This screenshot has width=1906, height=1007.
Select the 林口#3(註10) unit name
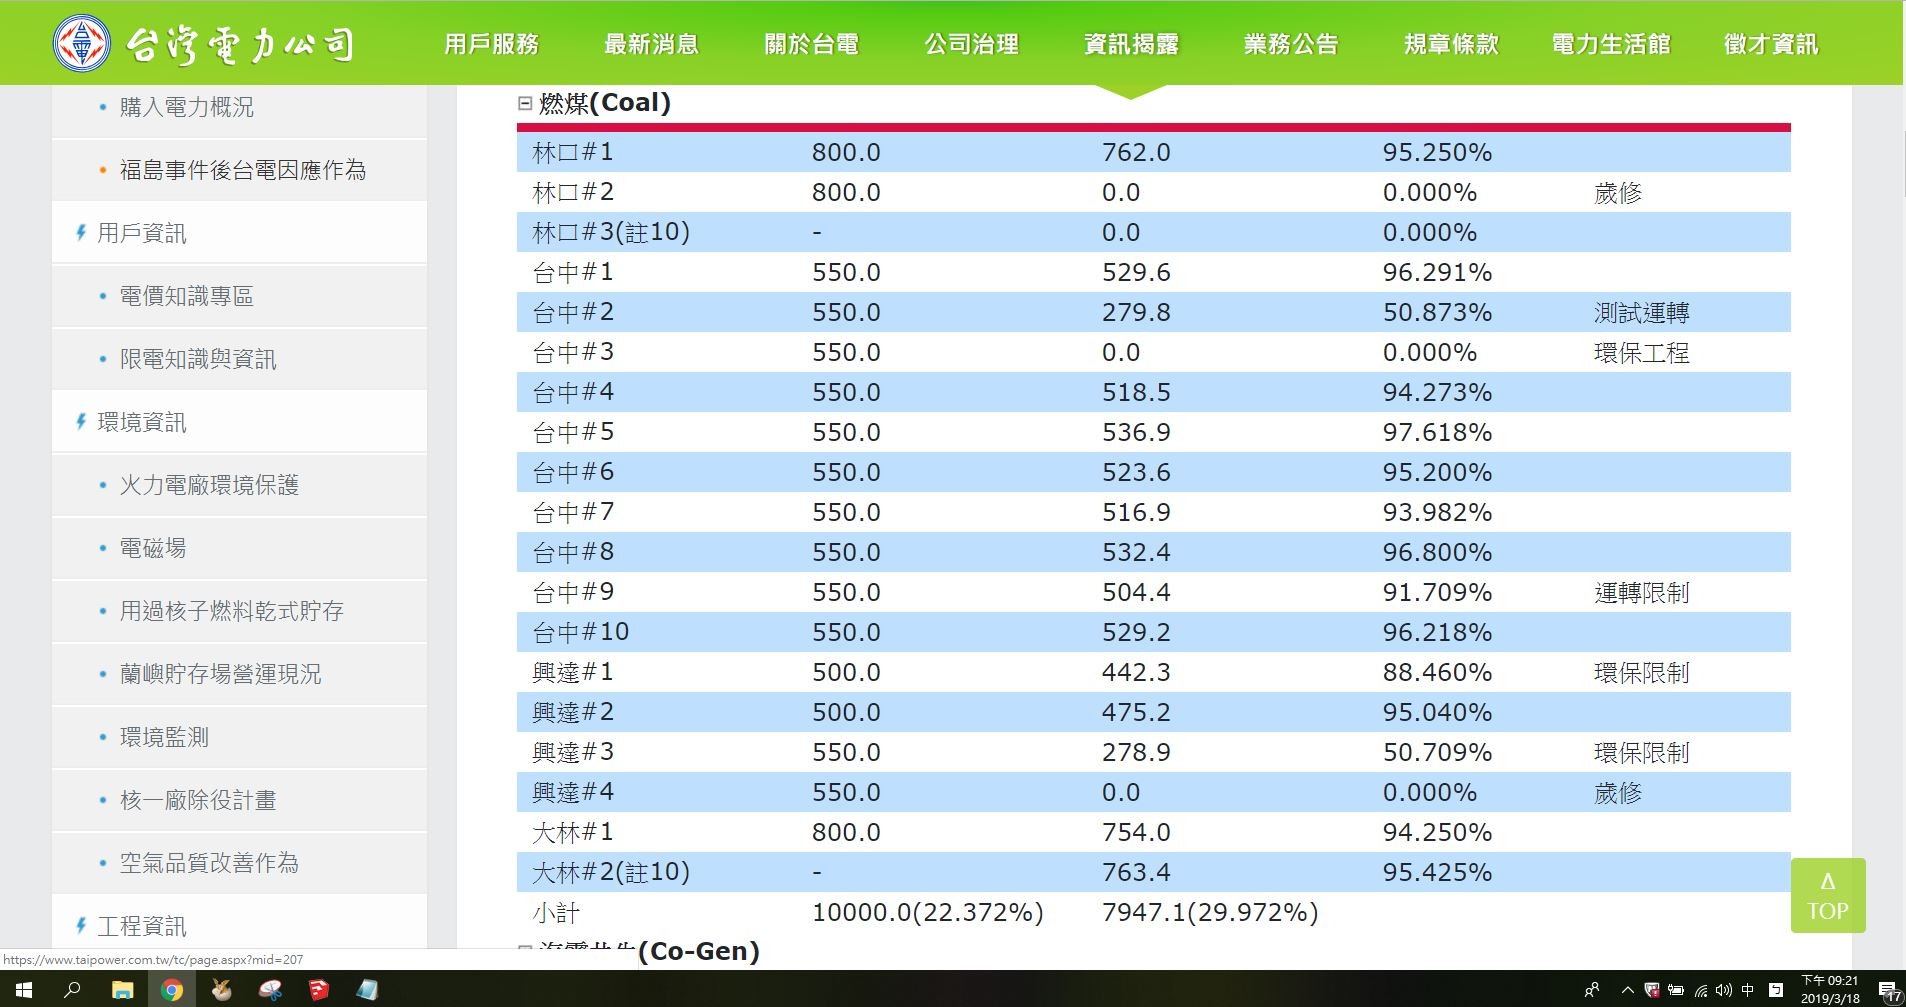tap(611, 233)
